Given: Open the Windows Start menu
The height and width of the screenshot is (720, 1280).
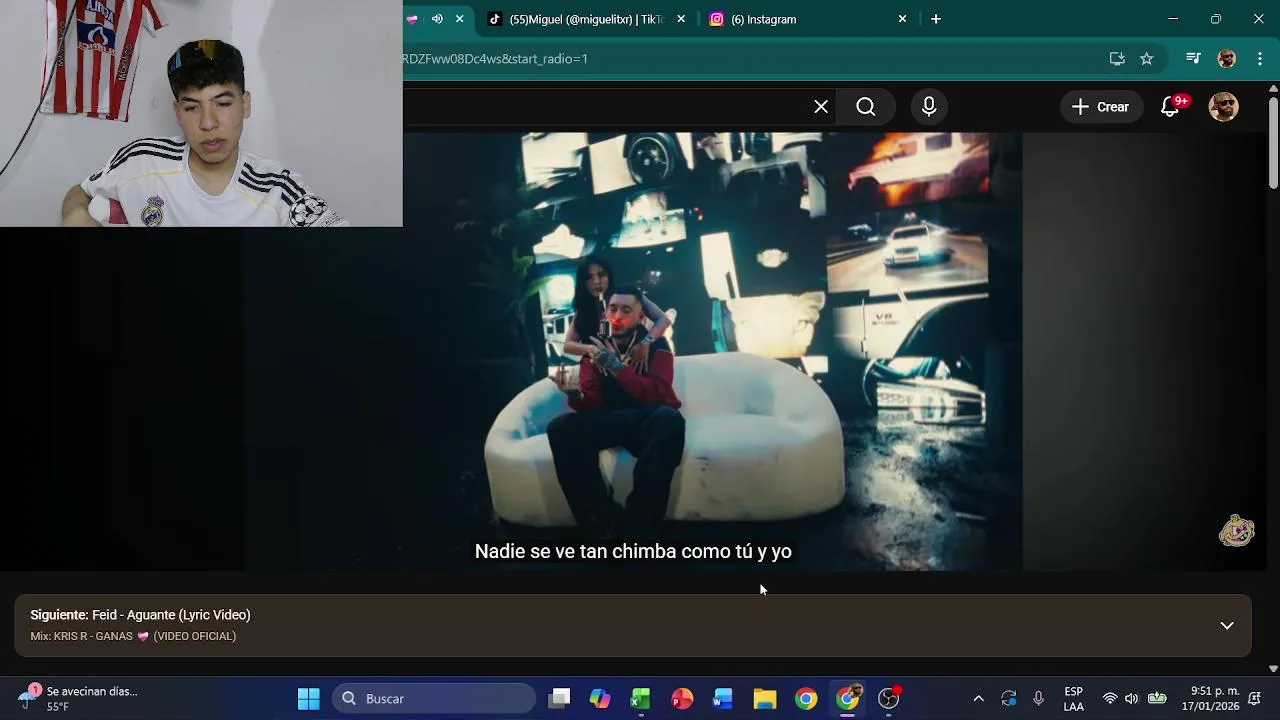Looking at the screenshot, I should [x=309, y=699].
